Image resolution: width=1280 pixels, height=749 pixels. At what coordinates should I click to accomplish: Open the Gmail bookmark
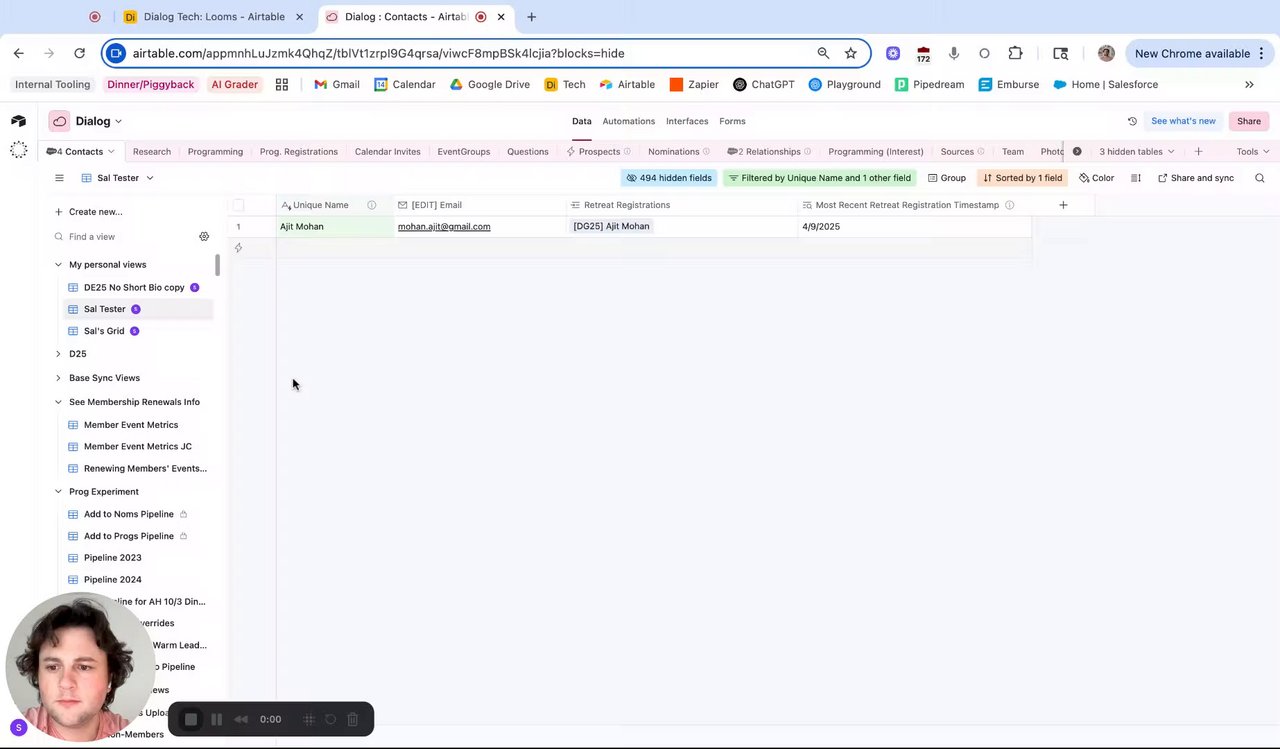[x=336, y=85]
